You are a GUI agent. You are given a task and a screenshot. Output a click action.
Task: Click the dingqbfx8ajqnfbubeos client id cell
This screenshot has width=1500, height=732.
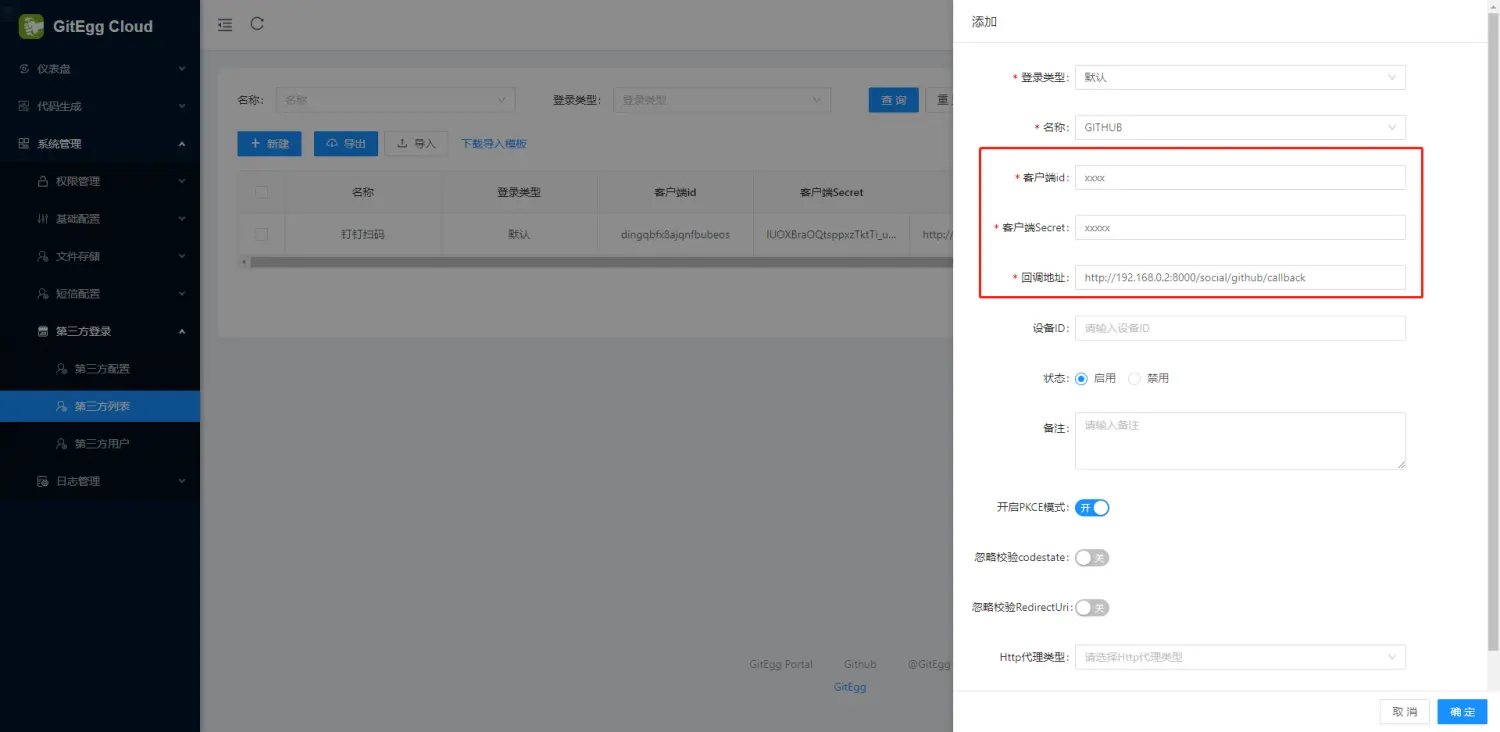coord(675,234)
